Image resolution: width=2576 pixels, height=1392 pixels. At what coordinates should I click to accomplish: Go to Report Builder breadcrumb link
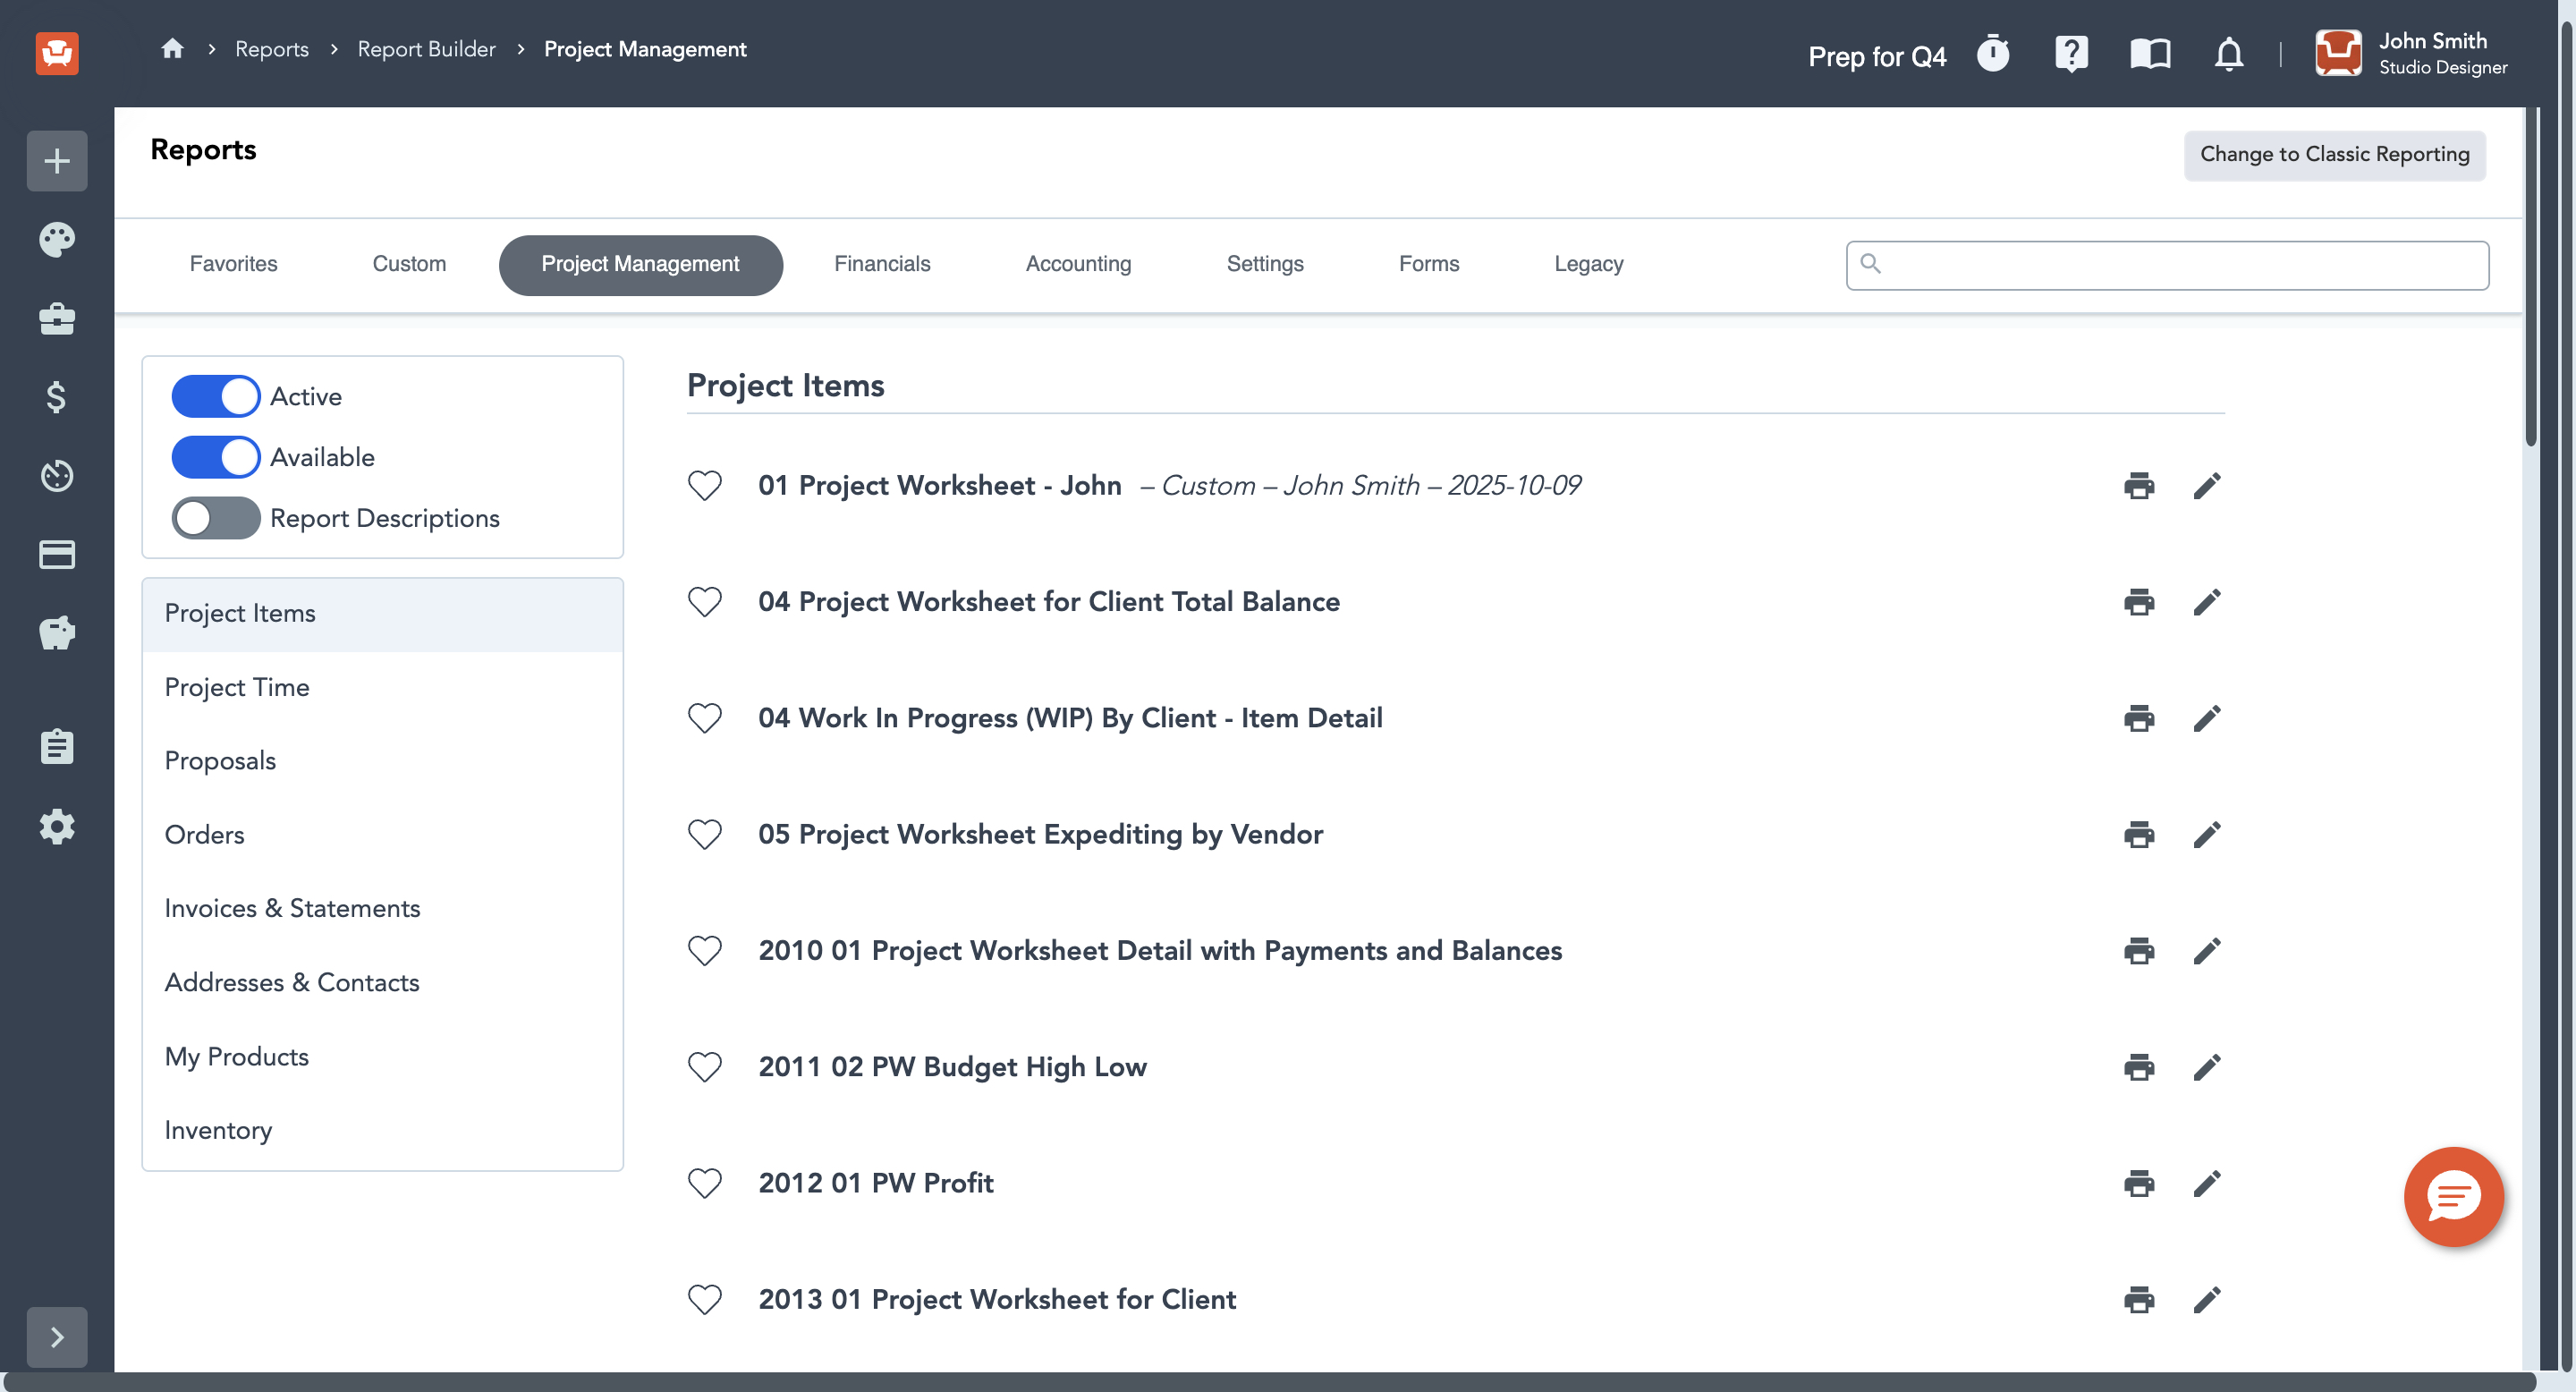coord(426,48)
